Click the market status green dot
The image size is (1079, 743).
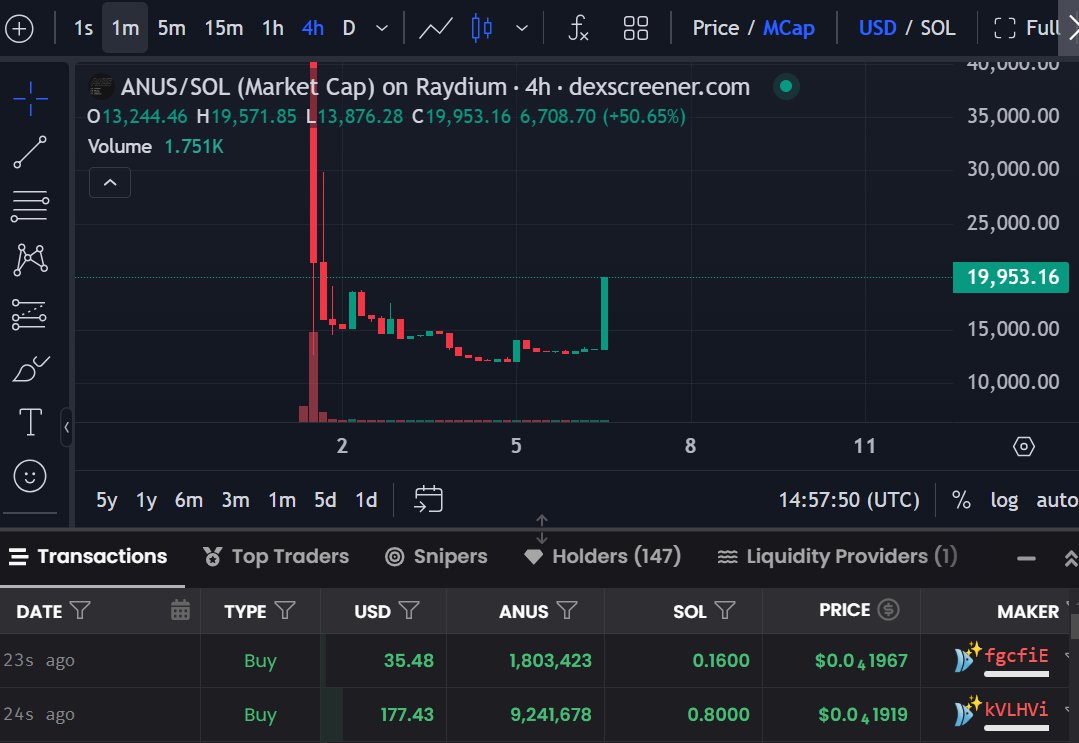tap(786, 87)
